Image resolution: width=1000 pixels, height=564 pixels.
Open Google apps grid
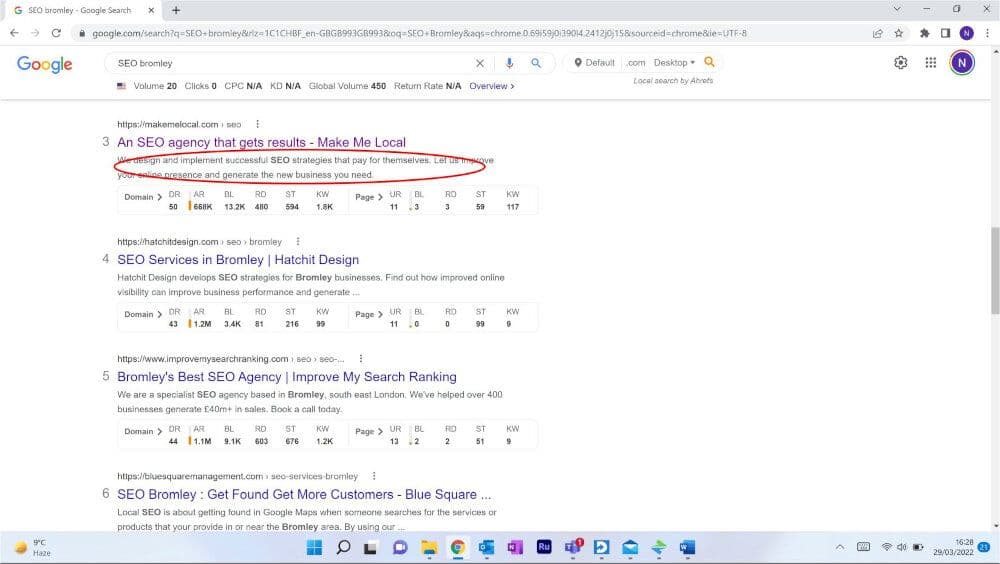click(930, 63)
